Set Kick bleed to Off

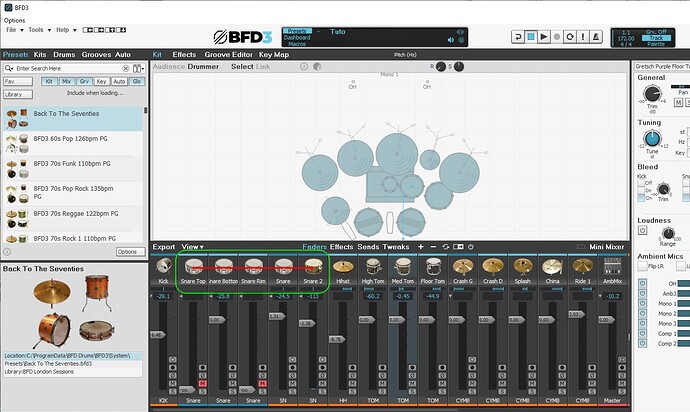641,183
